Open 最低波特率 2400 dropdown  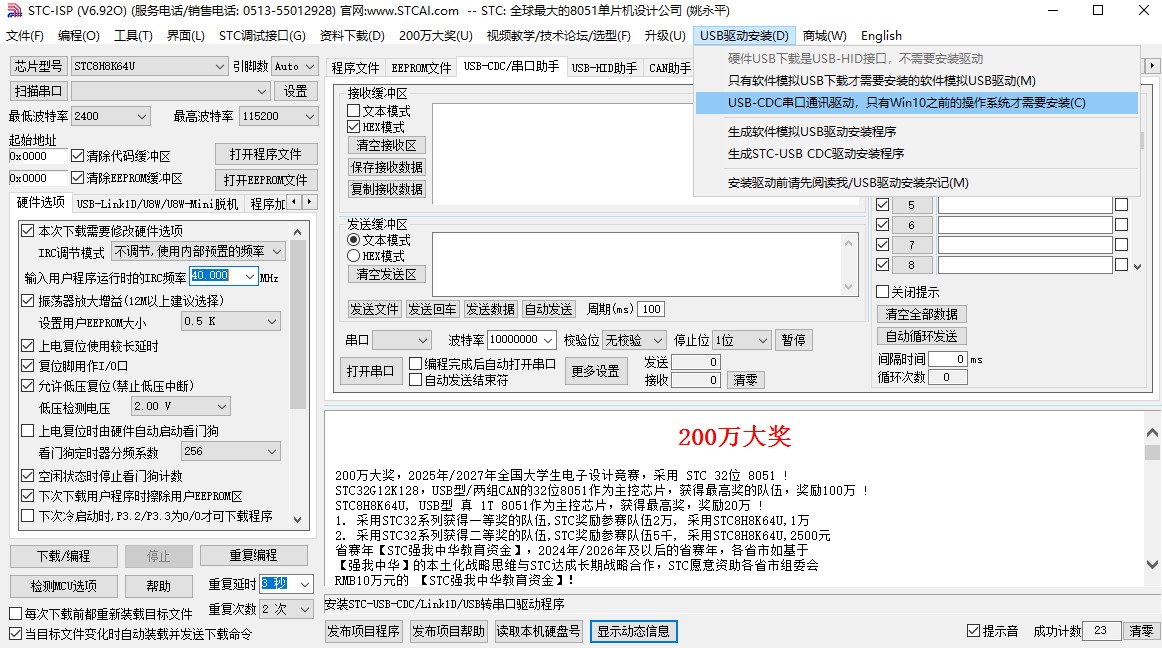click(111, 116)
